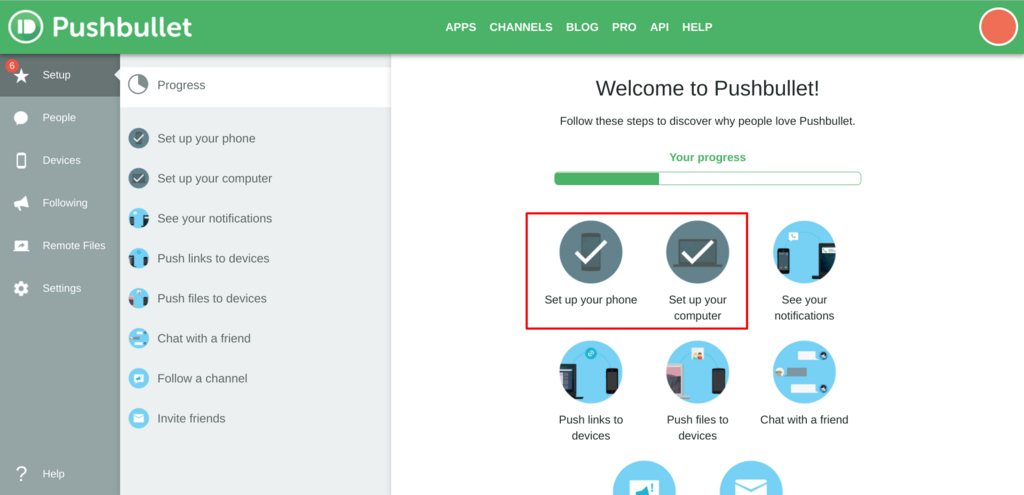Click the Pushbullet wordmark in header
The image size is (1024, 495).
pyautogui.click(x=122, y=27)
